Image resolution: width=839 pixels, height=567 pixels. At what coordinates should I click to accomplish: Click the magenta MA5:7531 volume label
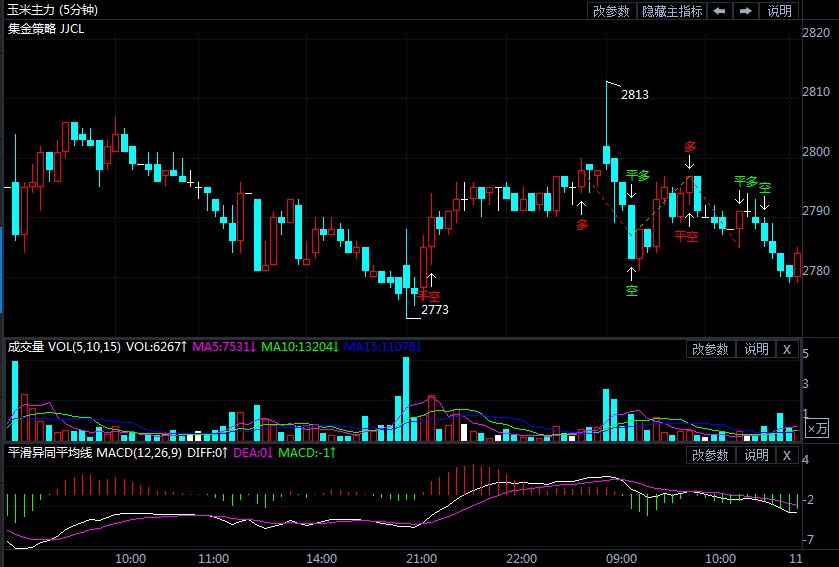tap(225, 347)
